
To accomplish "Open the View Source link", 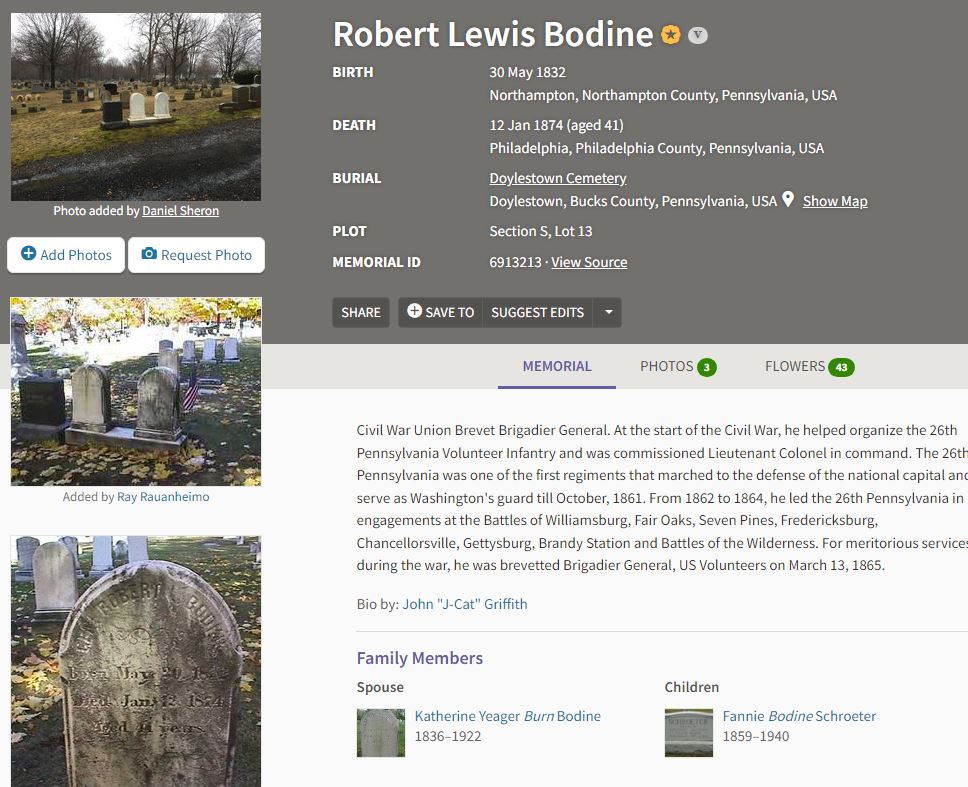I will 589,262.
